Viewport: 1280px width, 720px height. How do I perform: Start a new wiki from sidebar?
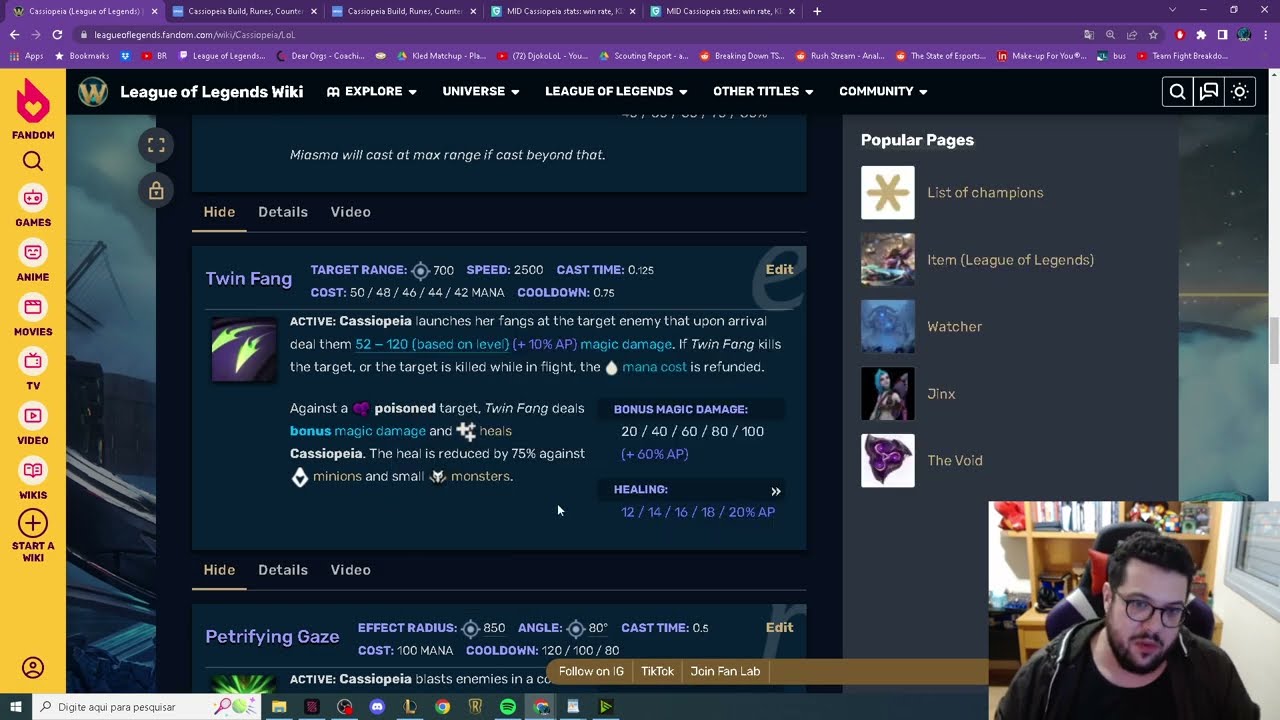[x=33, y=537]
